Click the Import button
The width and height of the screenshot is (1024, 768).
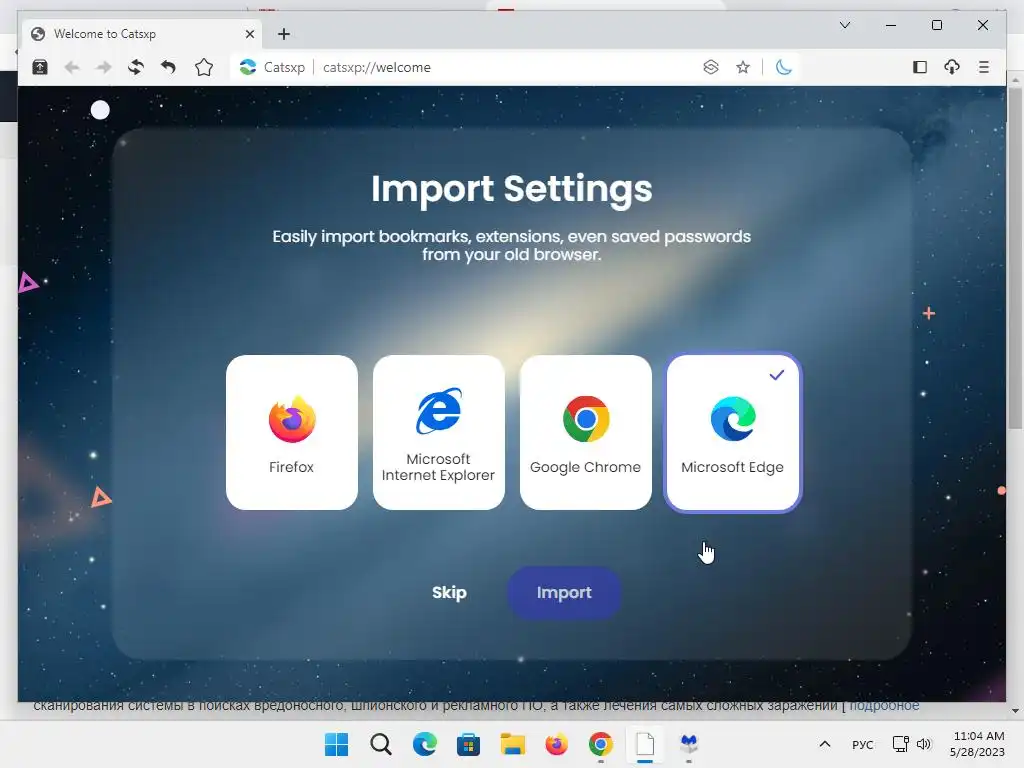[564, 592]
